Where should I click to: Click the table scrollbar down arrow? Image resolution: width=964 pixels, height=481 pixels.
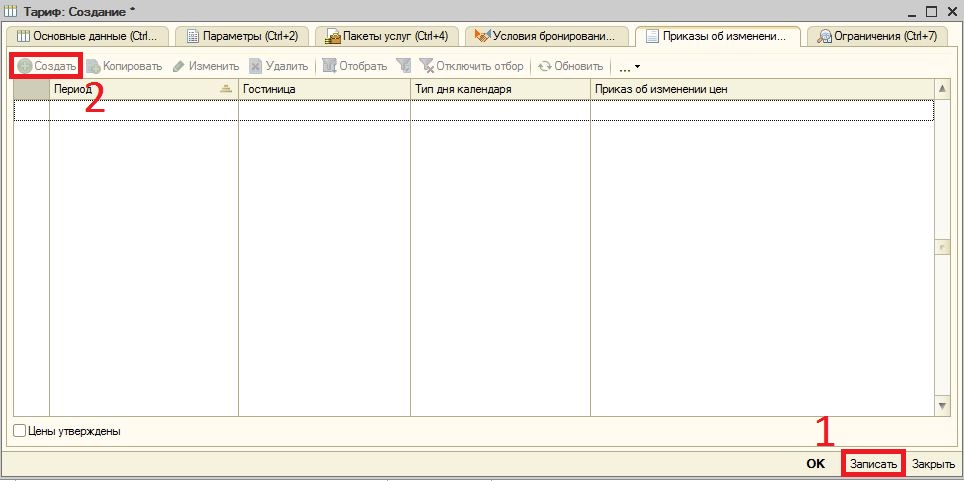[942, 407]
